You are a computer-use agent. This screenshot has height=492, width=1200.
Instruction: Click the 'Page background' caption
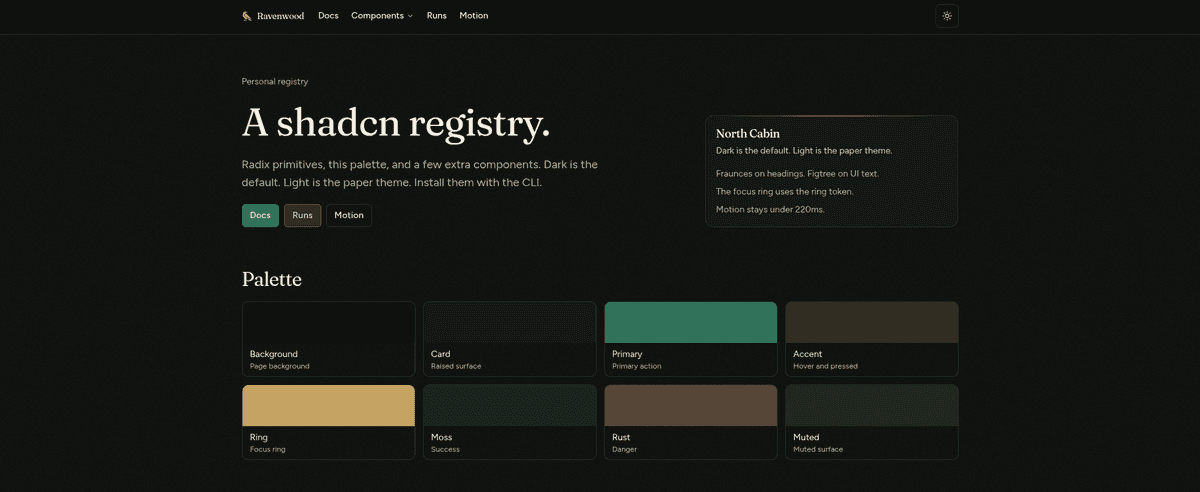click(x=280, y=366)
